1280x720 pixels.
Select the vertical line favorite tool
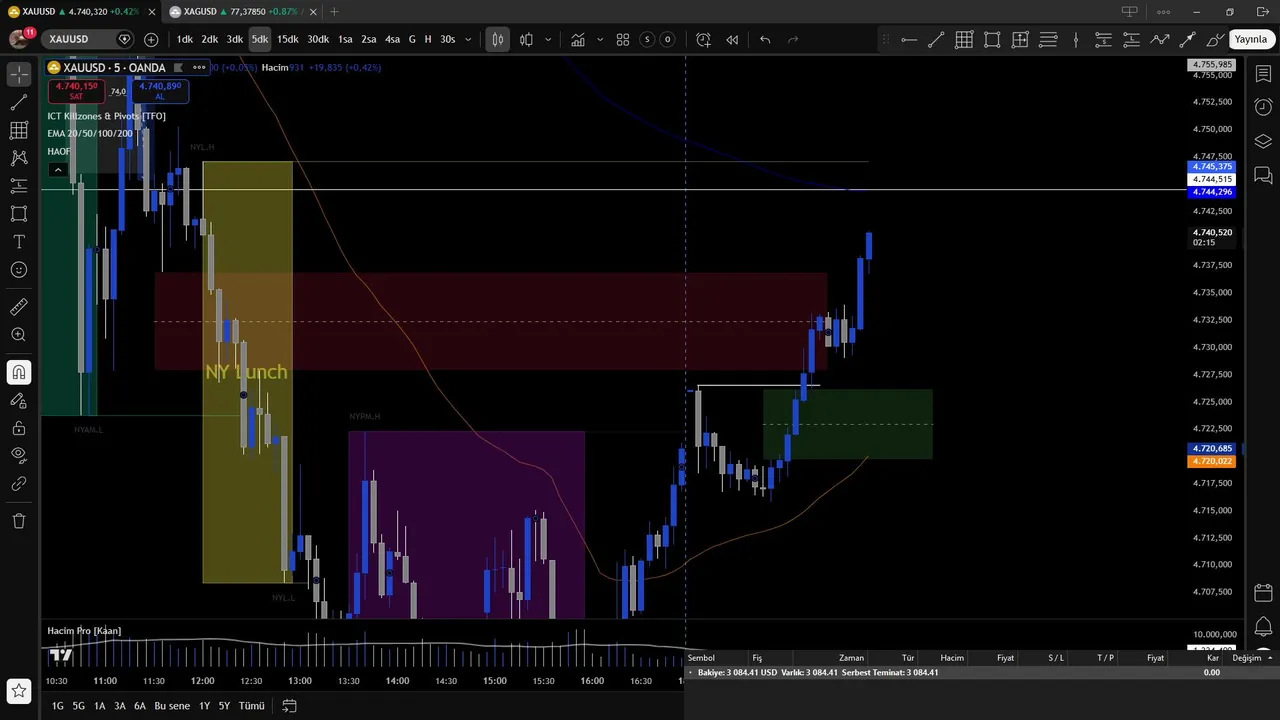click(1076, 40)
